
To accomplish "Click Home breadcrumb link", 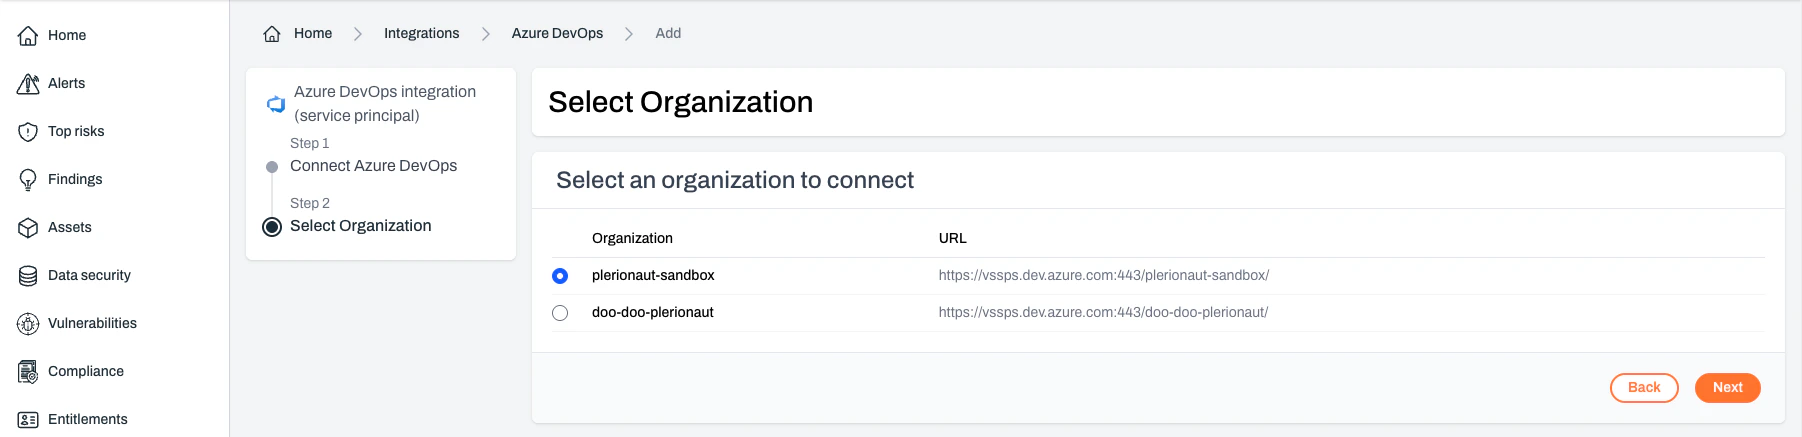I will [x=313, y=33].
